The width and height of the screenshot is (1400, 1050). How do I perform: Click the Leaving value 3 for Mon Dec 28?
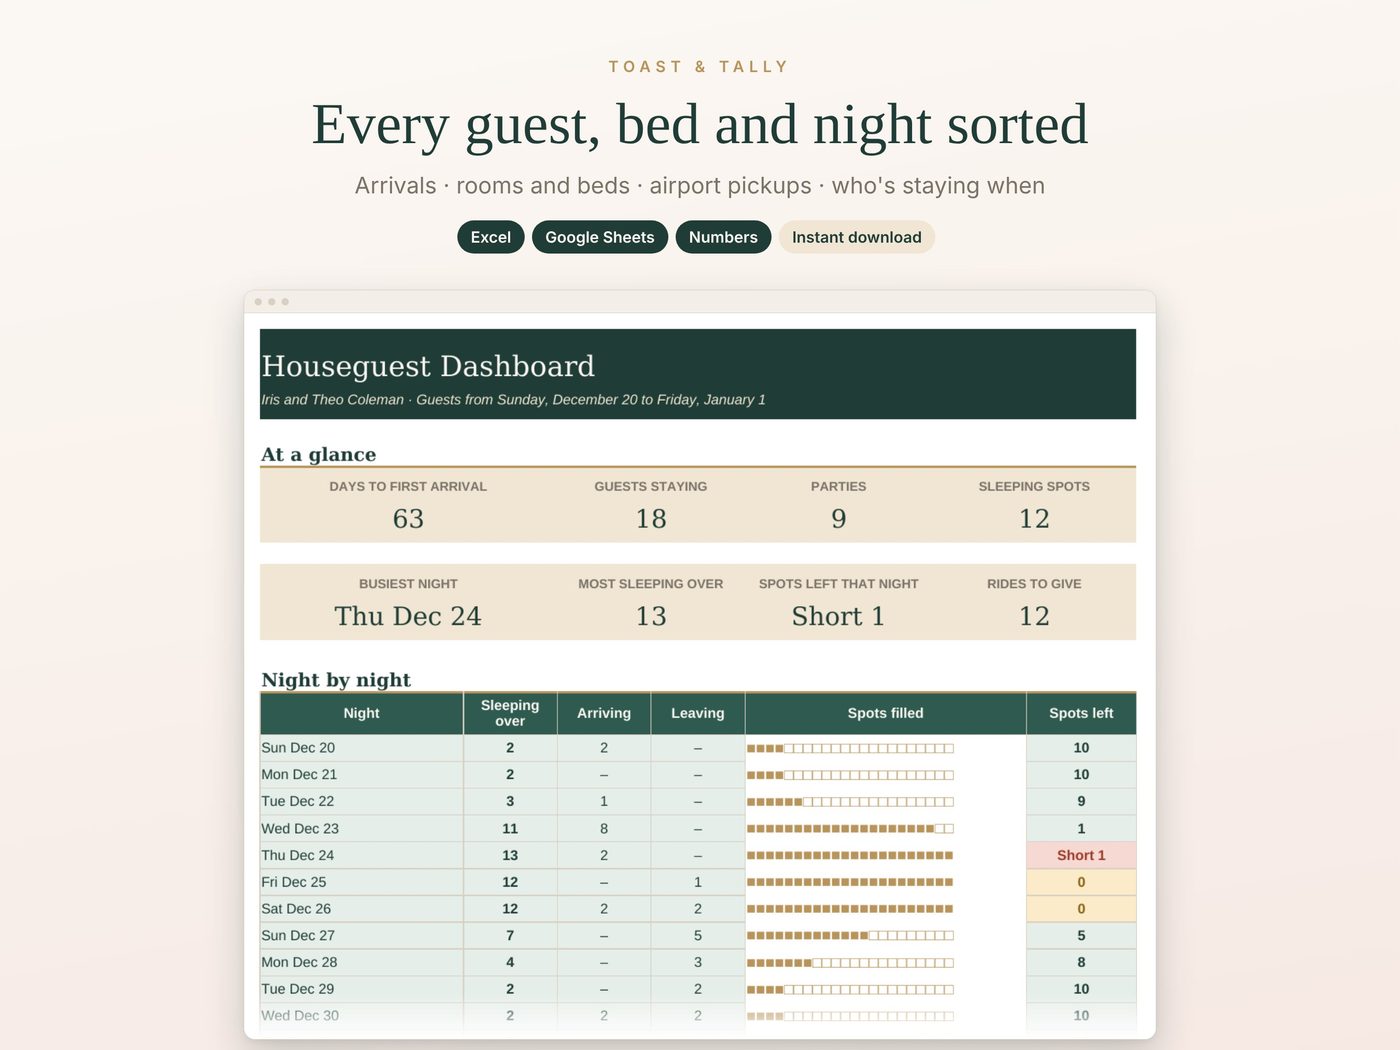(698, 963)
